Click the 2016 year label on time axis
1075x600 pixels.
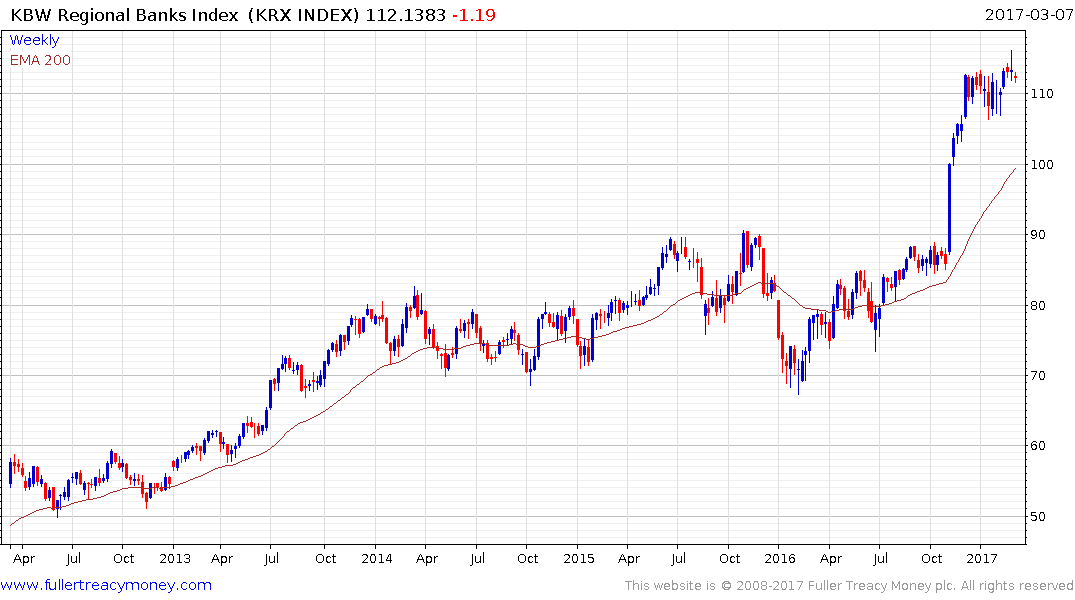coord(780,558)
